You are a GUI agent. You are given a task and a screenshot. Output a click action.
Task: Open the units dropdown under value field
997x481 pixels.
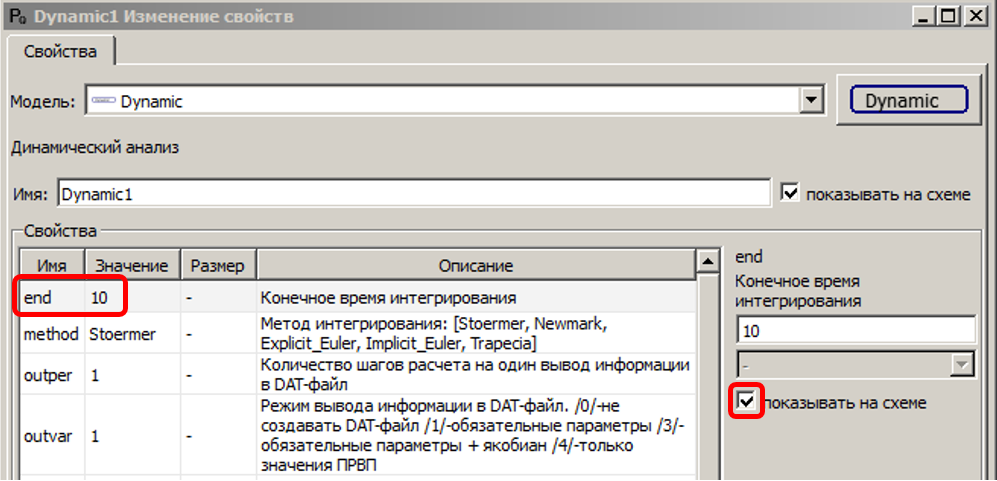tap(963, 364)
